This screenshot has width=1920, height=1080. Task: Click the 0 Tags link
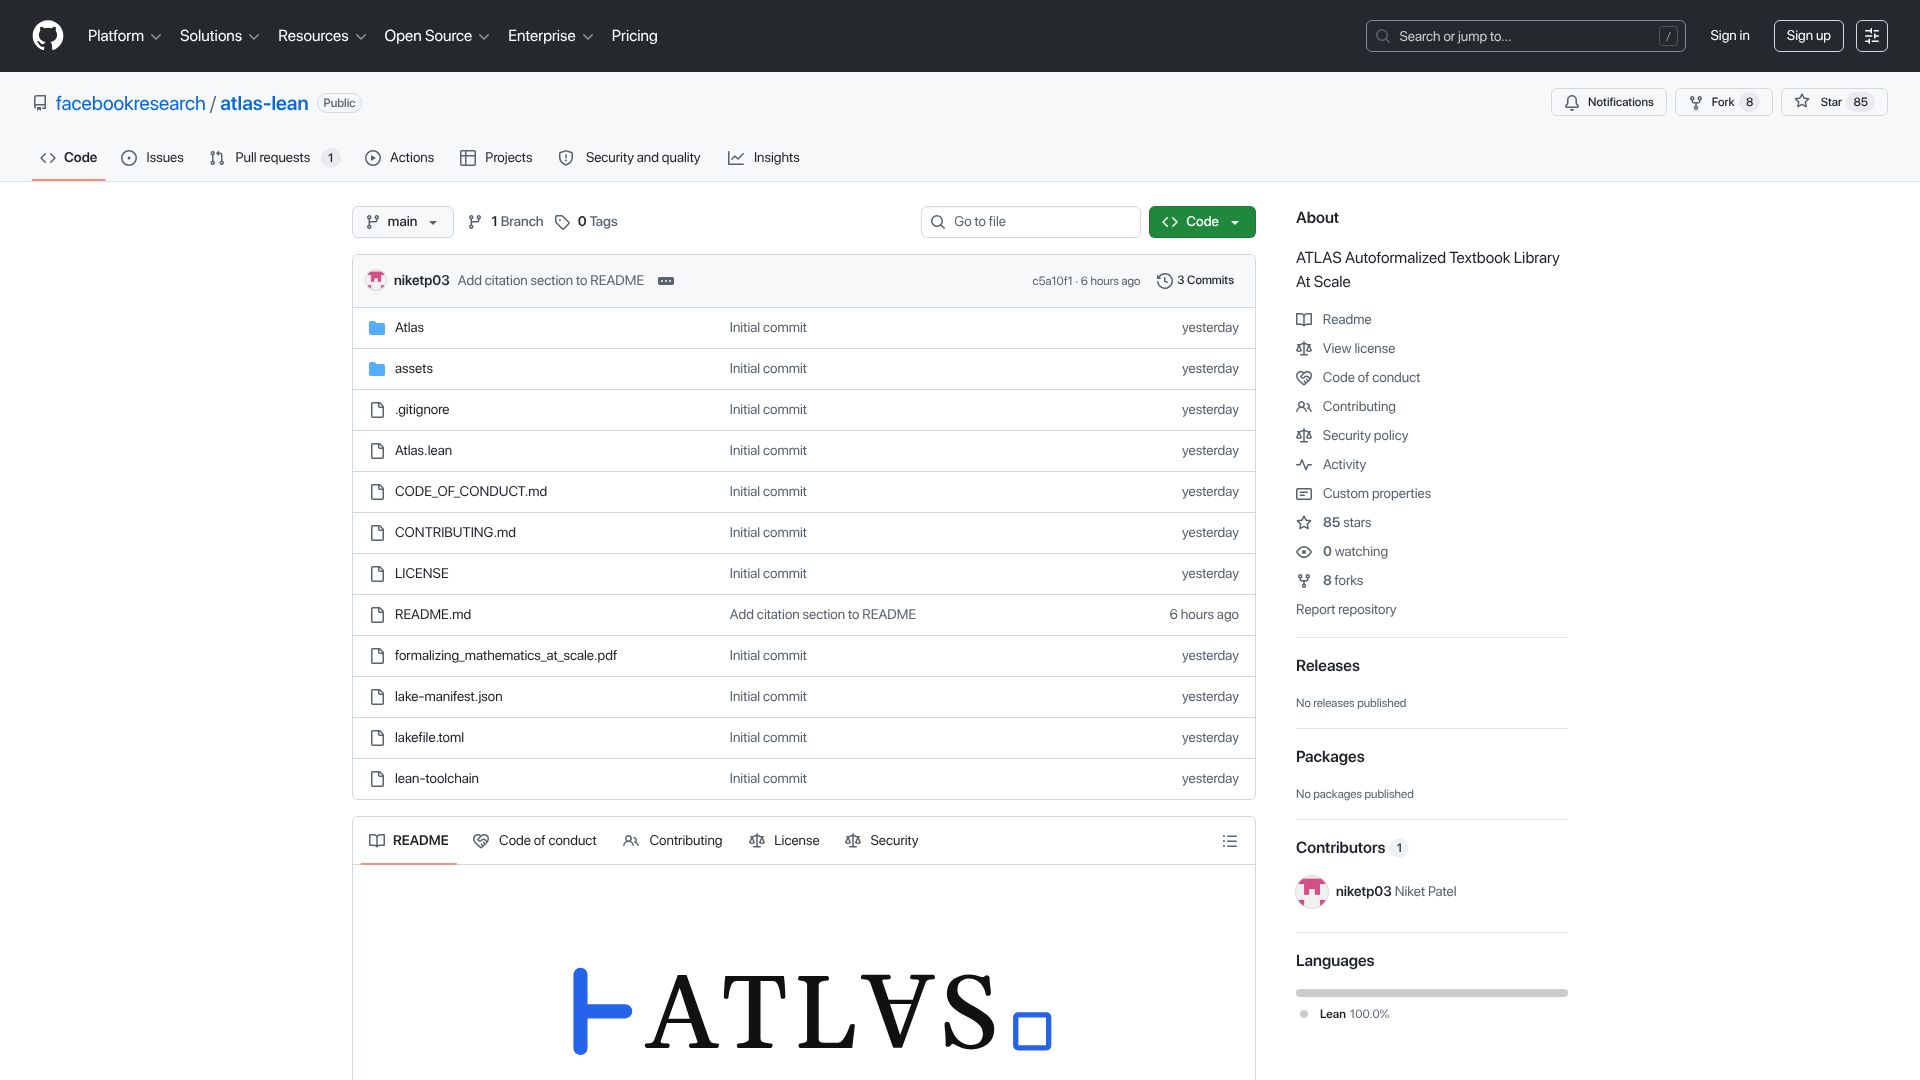pos(586,222)
